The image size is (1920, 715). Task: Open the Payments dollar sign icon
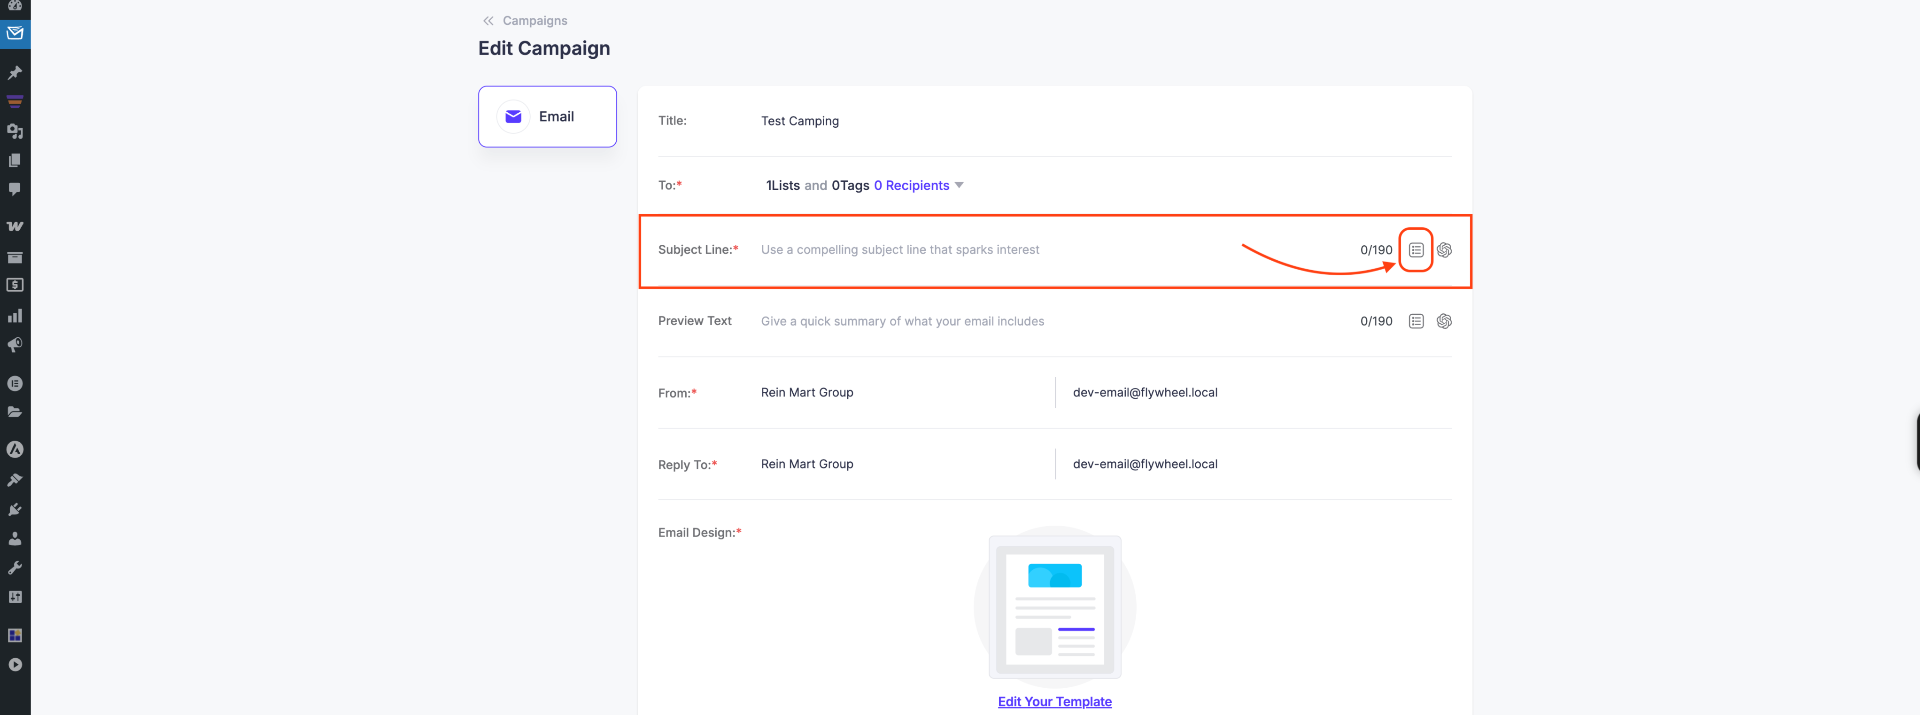[15, 285]
